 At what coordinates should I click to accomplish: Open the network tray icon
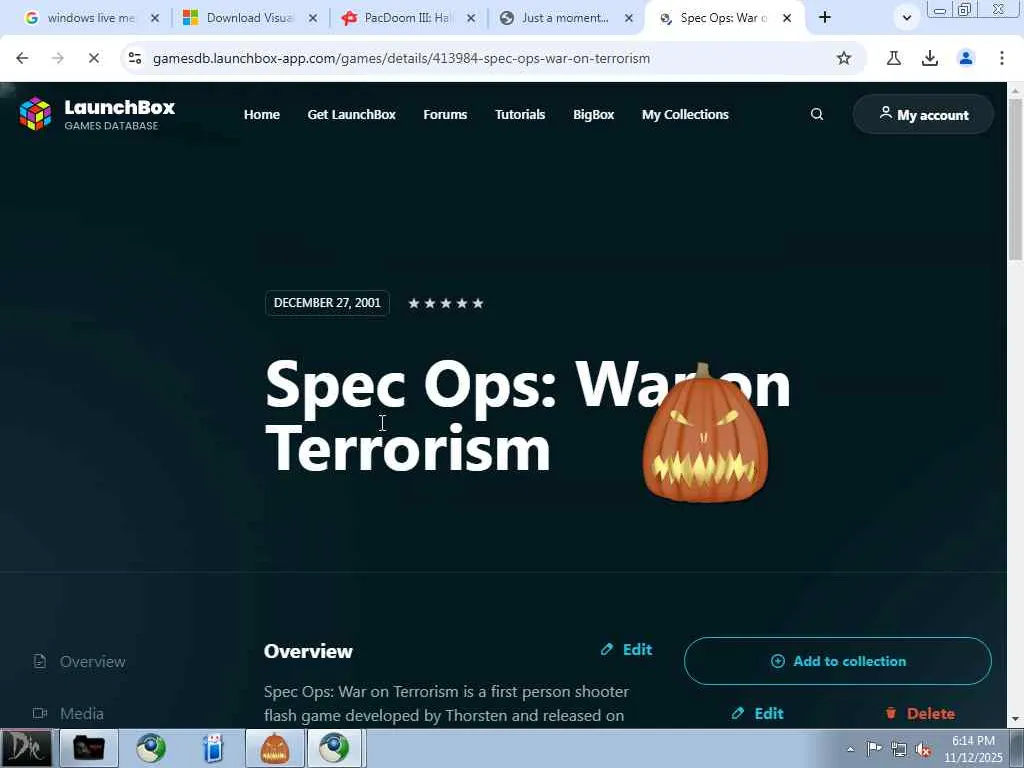click(x=899, y=749)
